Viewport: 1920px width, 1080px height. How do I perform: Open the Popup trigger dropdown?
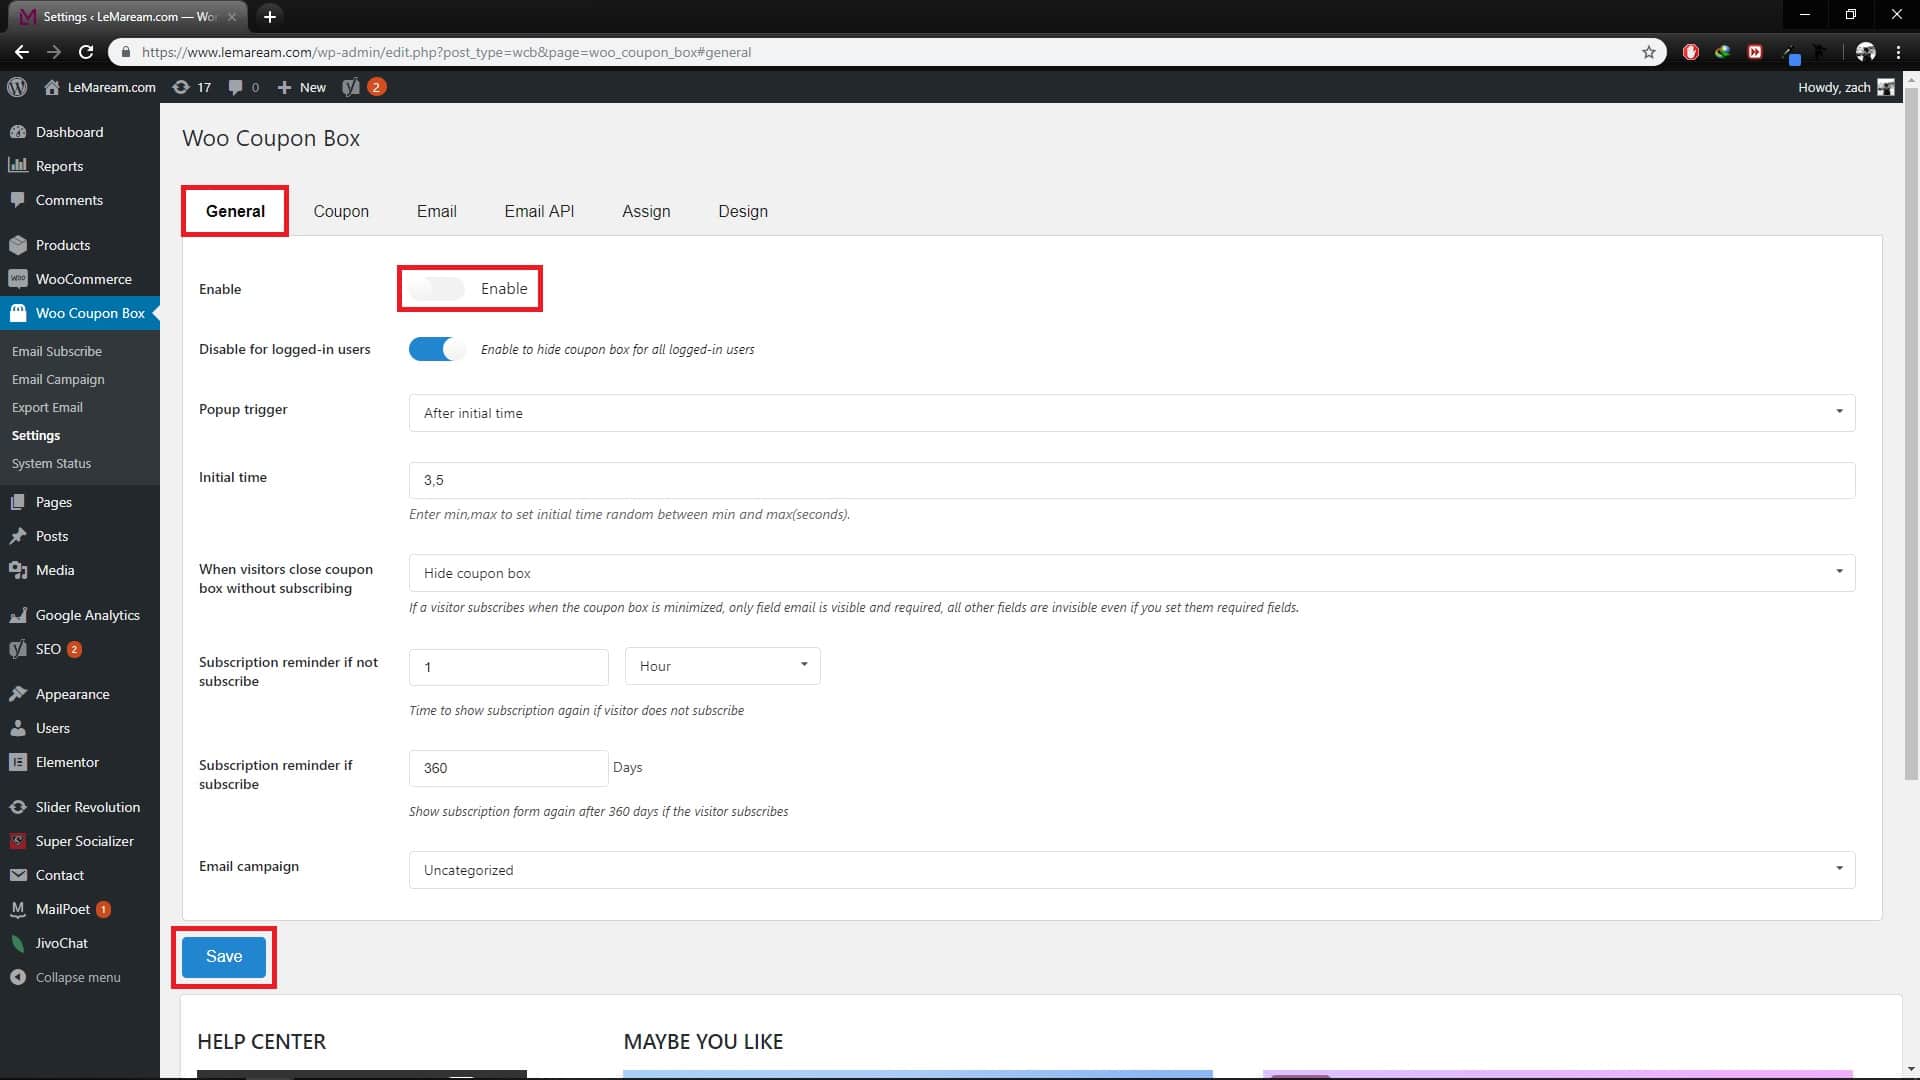1132,413
